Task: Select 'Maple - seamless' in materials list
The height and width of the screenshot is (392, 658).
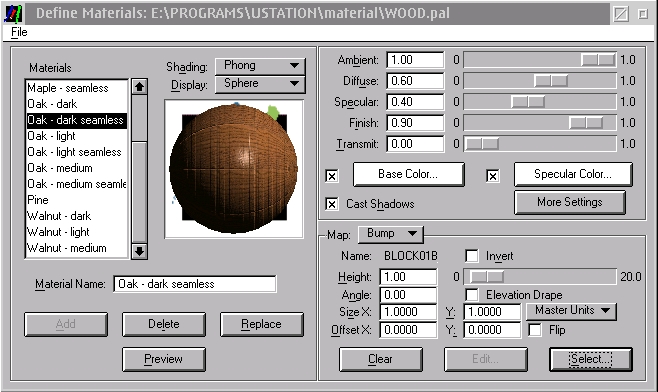Action: click(77, 88)
